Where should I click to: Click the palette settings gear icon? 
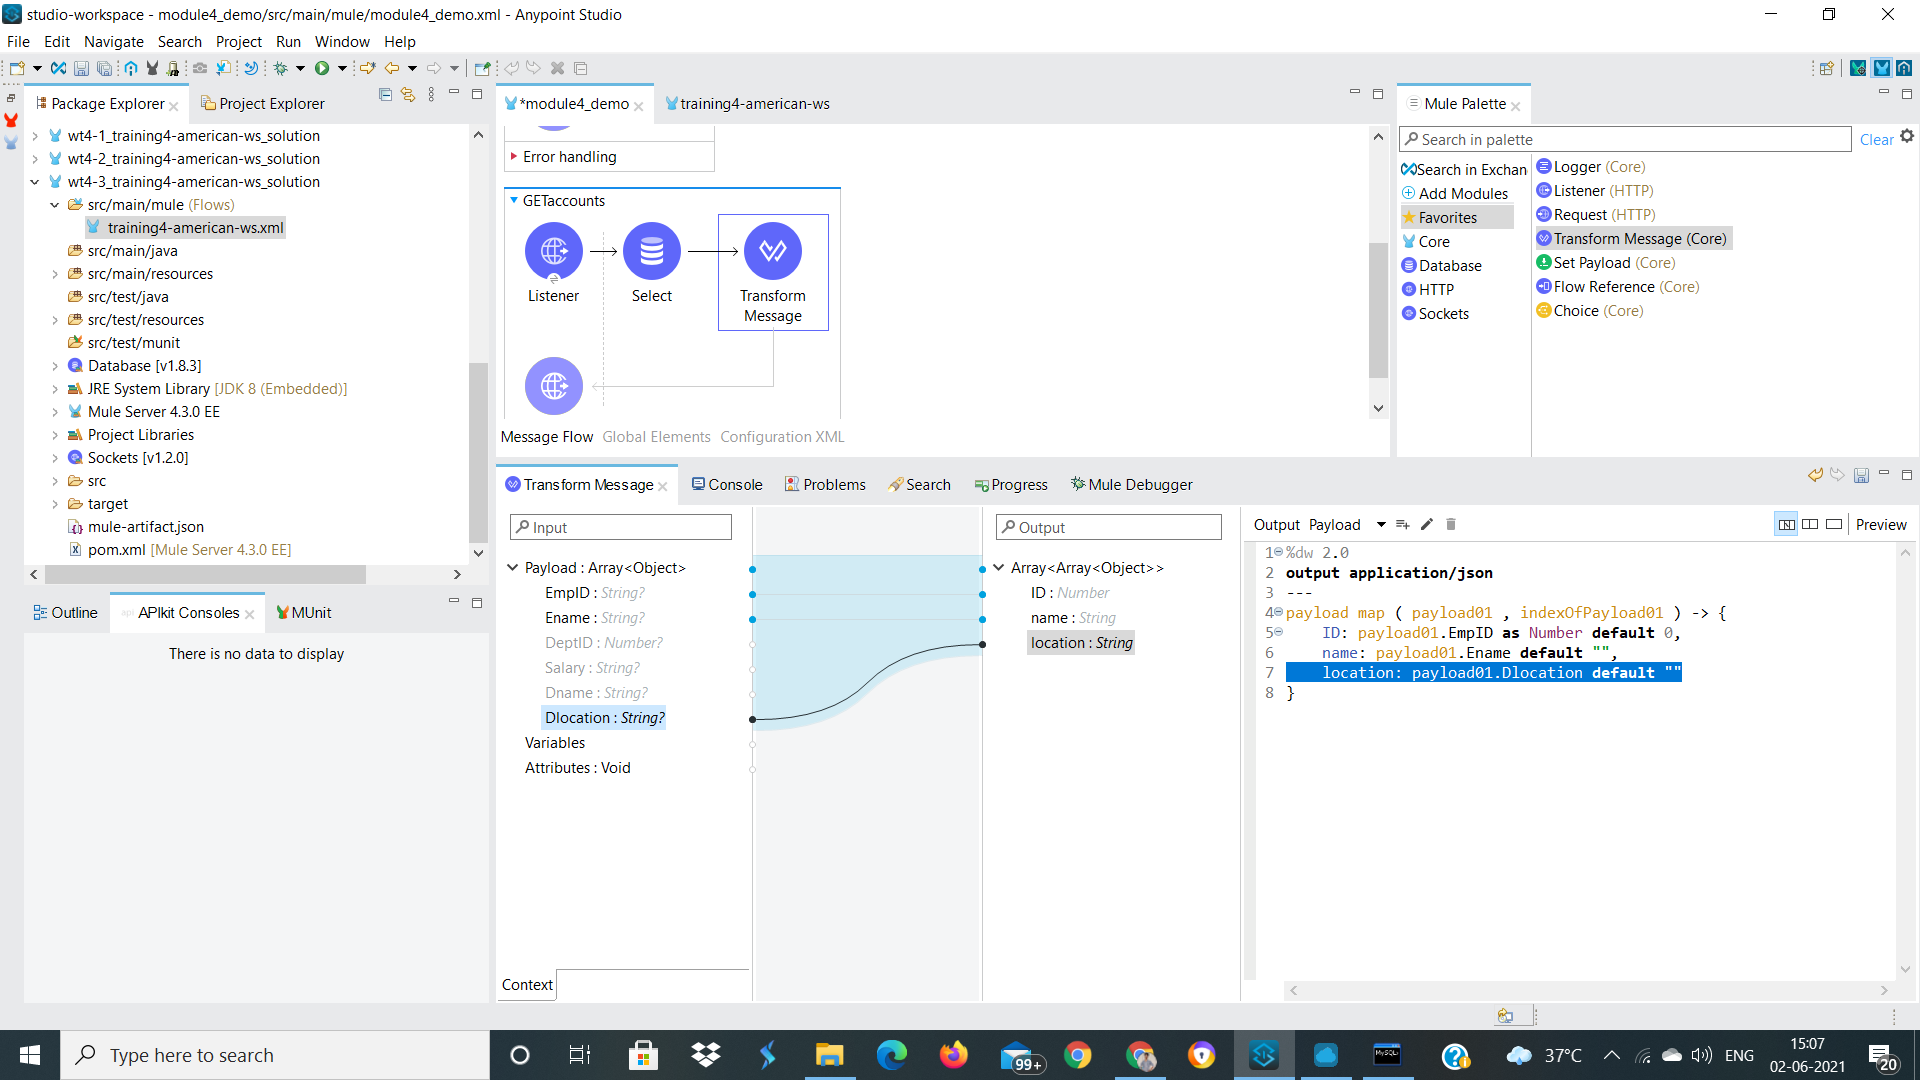point(1907,137)
